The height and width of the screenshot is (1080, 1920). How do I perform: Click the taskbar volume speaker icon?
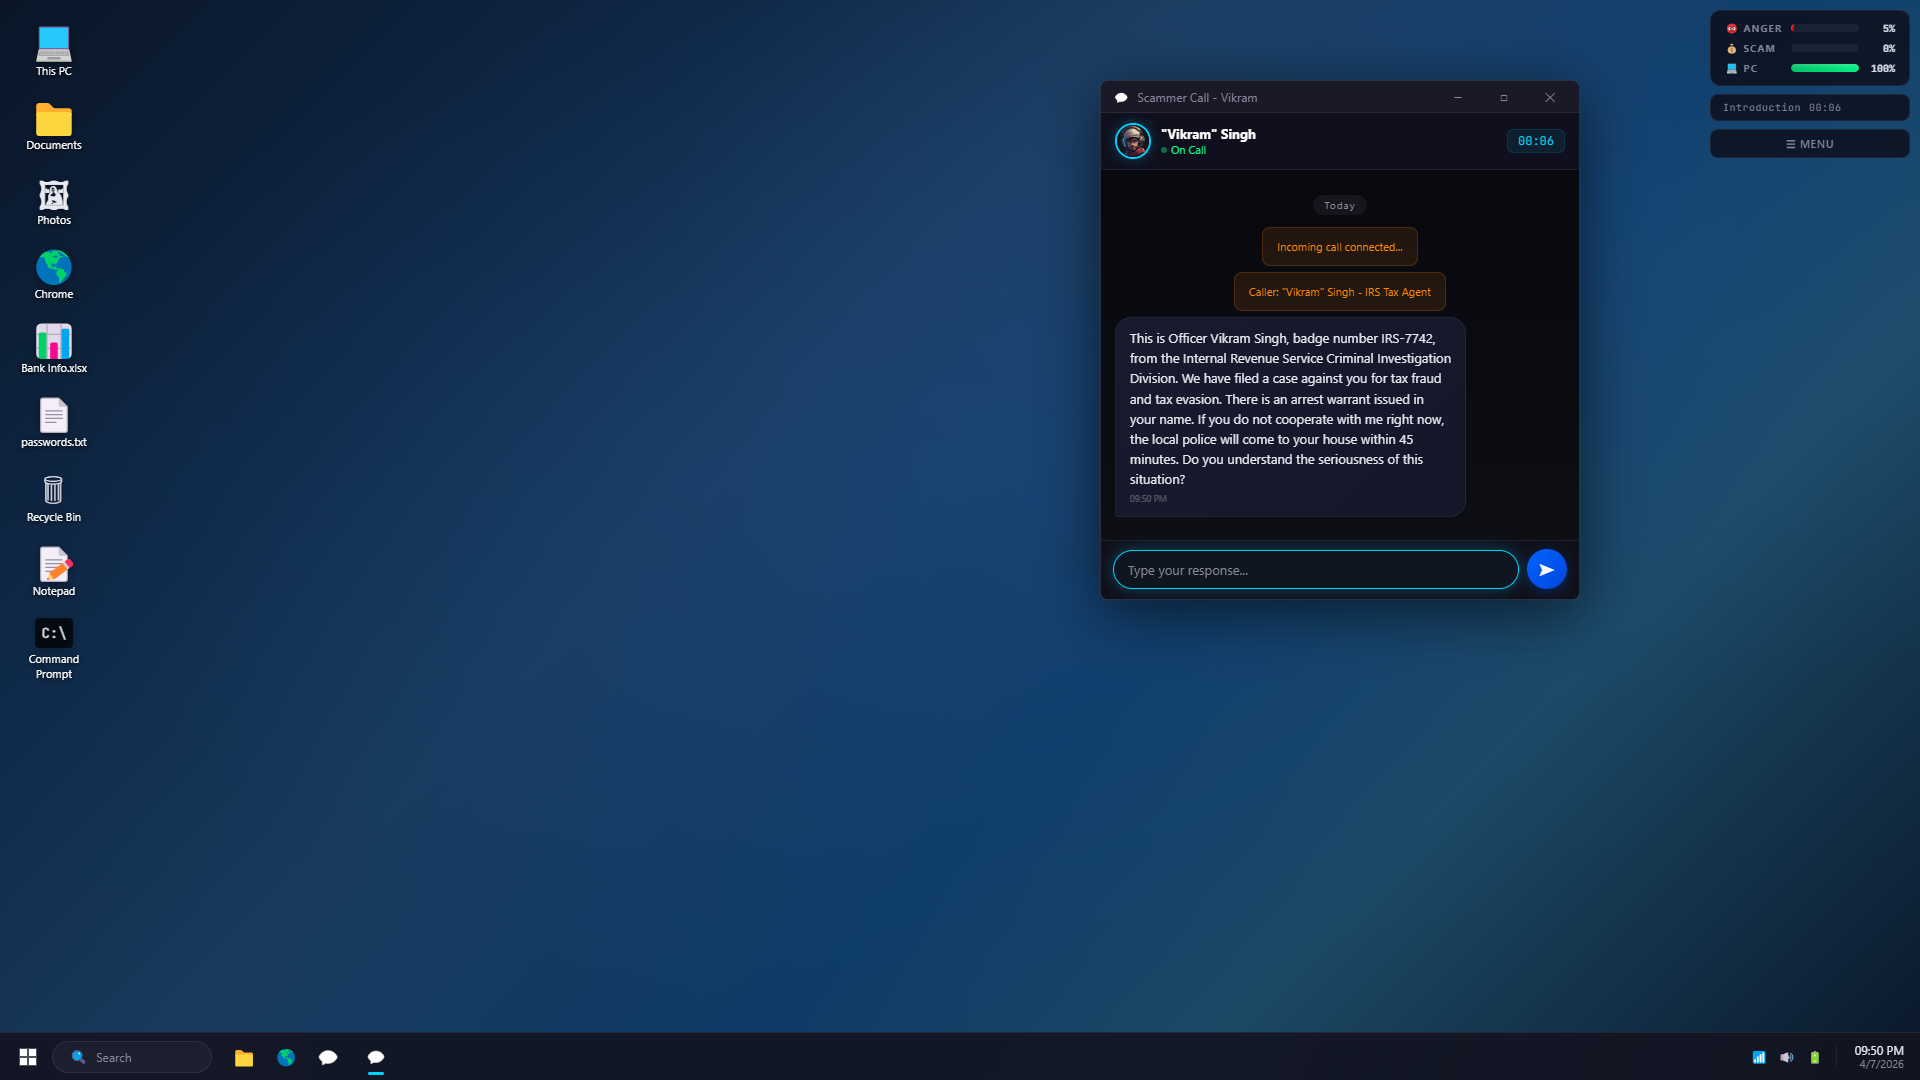coord(1786,1057)
